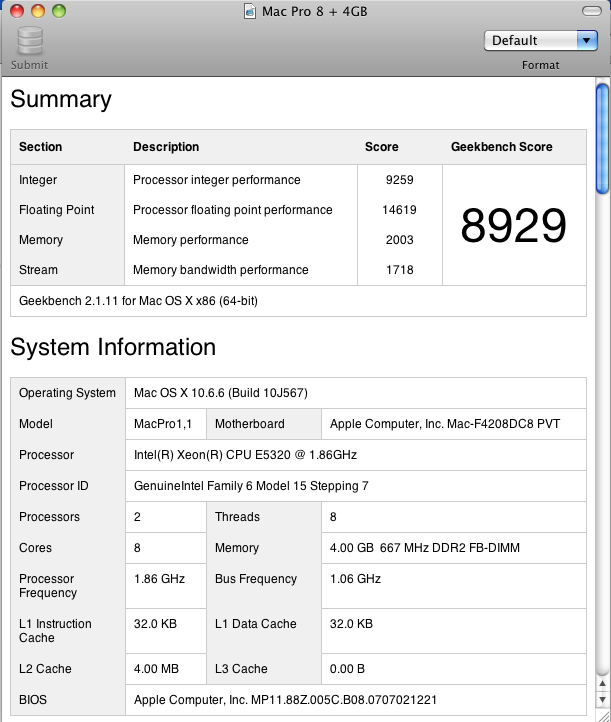Click the 4.00 MB L2 cache value

point(156,669)
